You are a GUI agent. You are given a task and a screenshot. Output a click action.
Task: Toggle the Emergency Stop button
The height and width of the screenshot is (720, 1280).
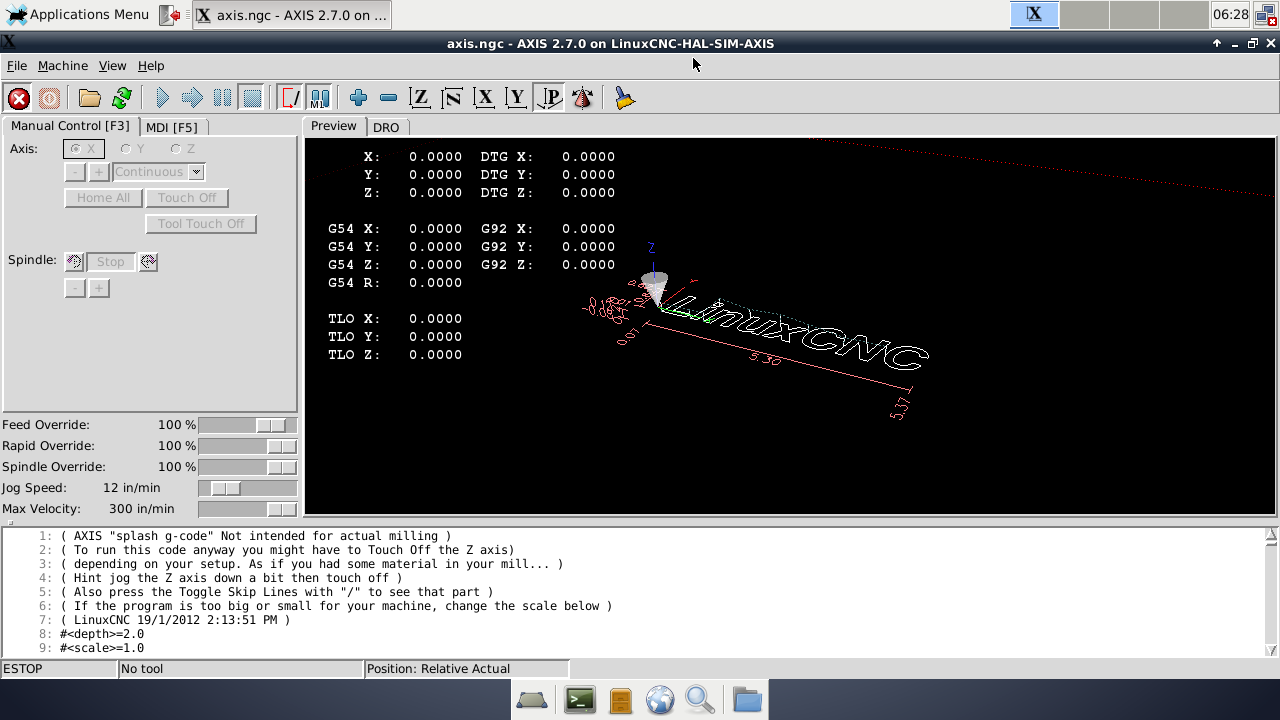click(18, 98)
